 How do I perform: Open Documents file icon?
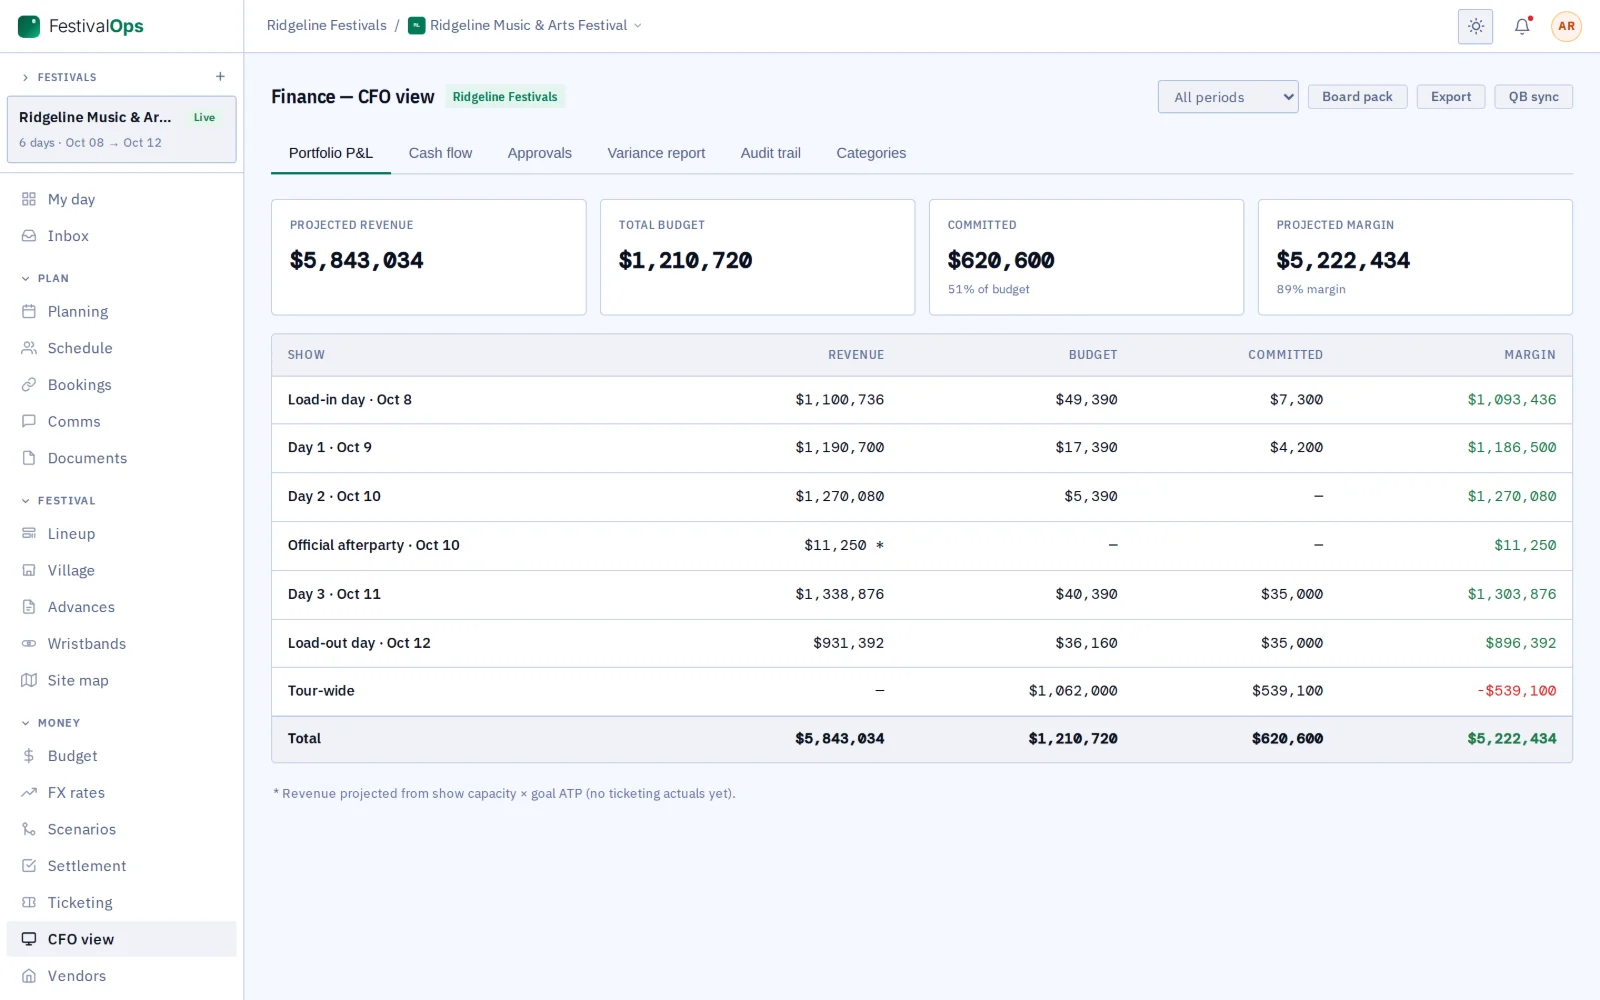(29, 458)
